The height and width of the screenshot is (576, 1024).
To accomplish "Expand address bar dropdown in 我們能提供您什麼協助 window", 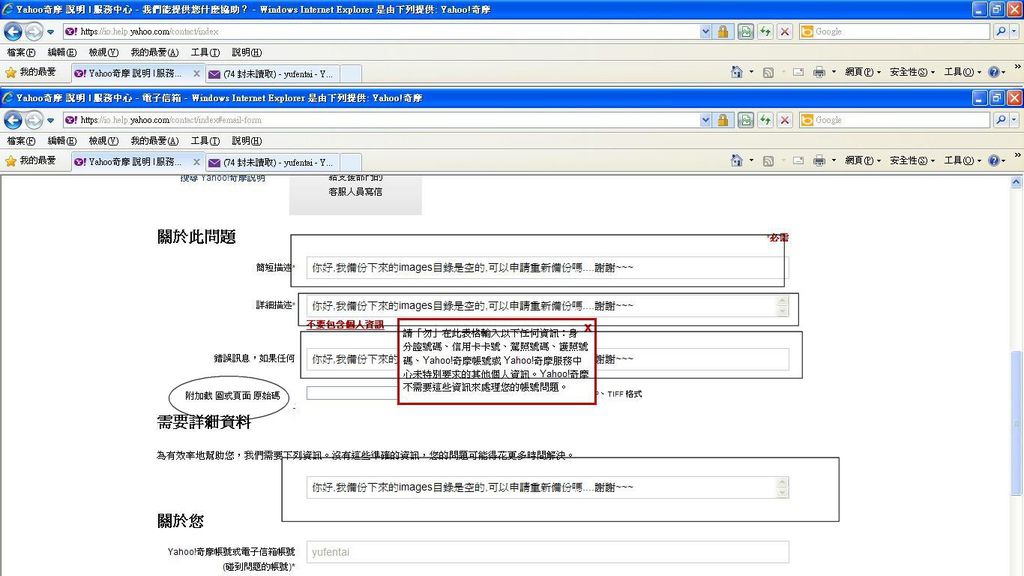I will pos(705,31).
